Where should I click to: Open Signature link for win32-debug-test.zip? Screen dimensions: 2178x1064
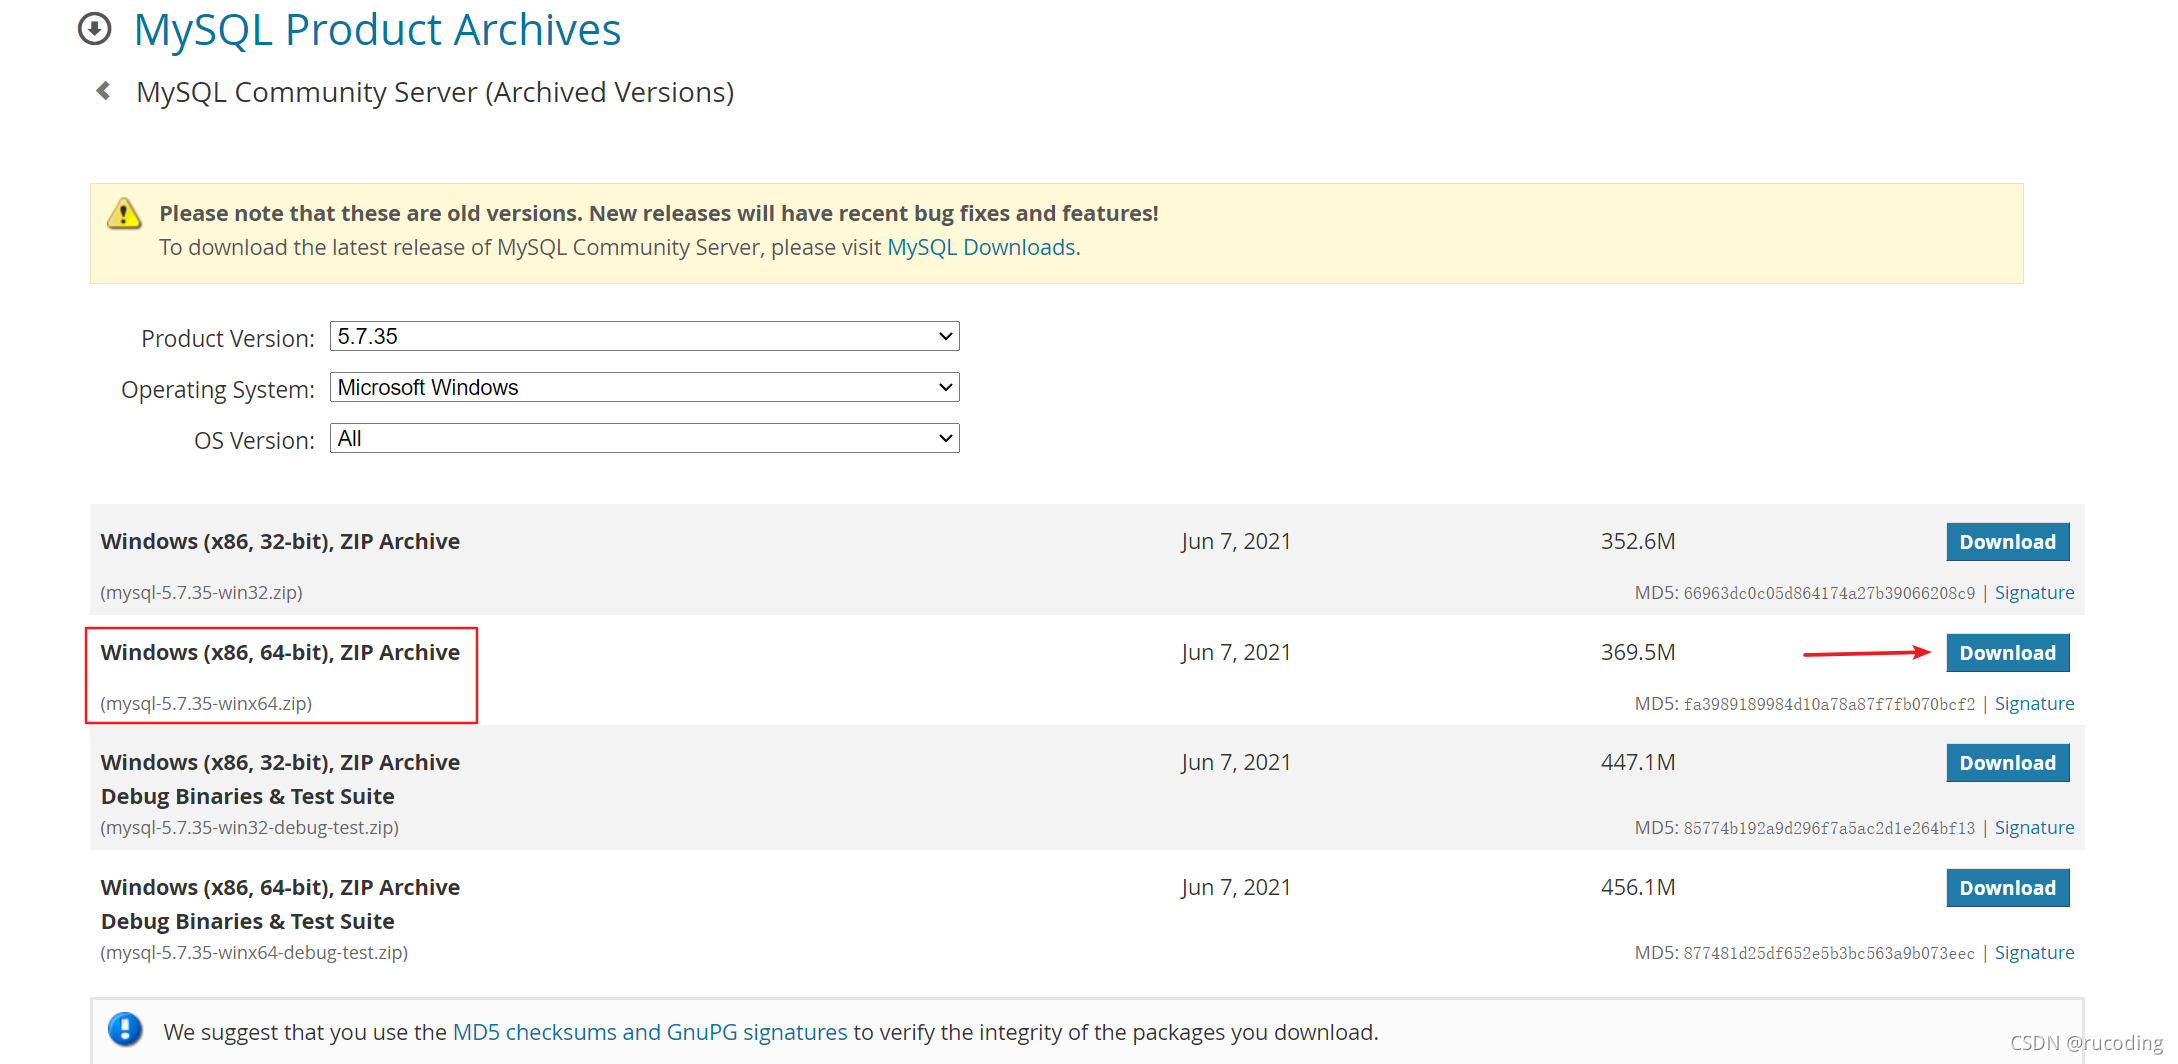[x=2034, y=828]
